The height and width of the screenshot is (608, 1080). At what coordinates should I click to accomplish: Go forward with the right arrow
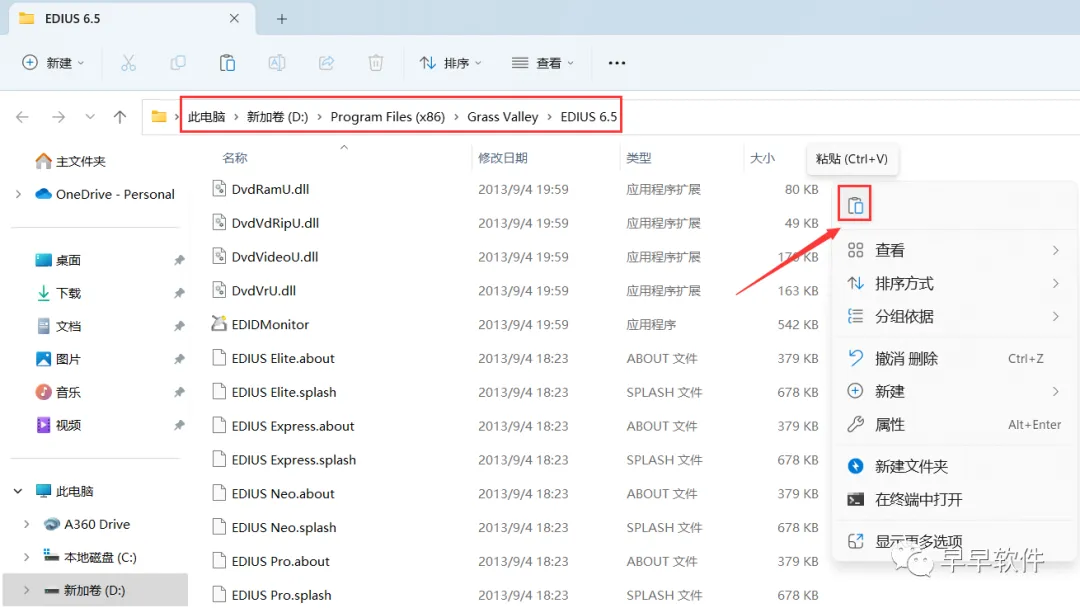click(59, 116)
